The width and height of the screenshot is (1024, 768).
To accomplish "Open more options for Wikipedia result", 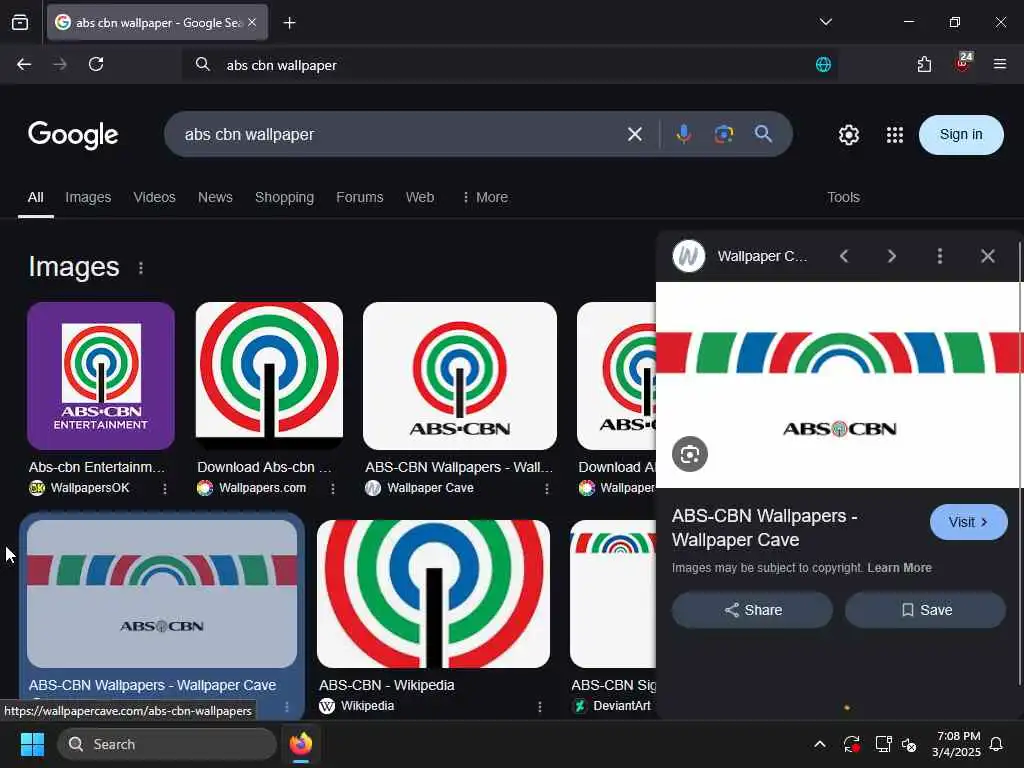I will (539, 707).
